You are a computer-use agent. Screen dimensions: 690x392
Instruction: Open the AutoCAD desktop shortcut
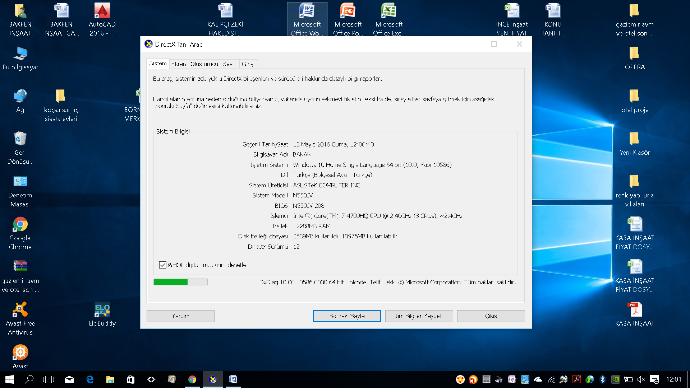click(102, 18)
